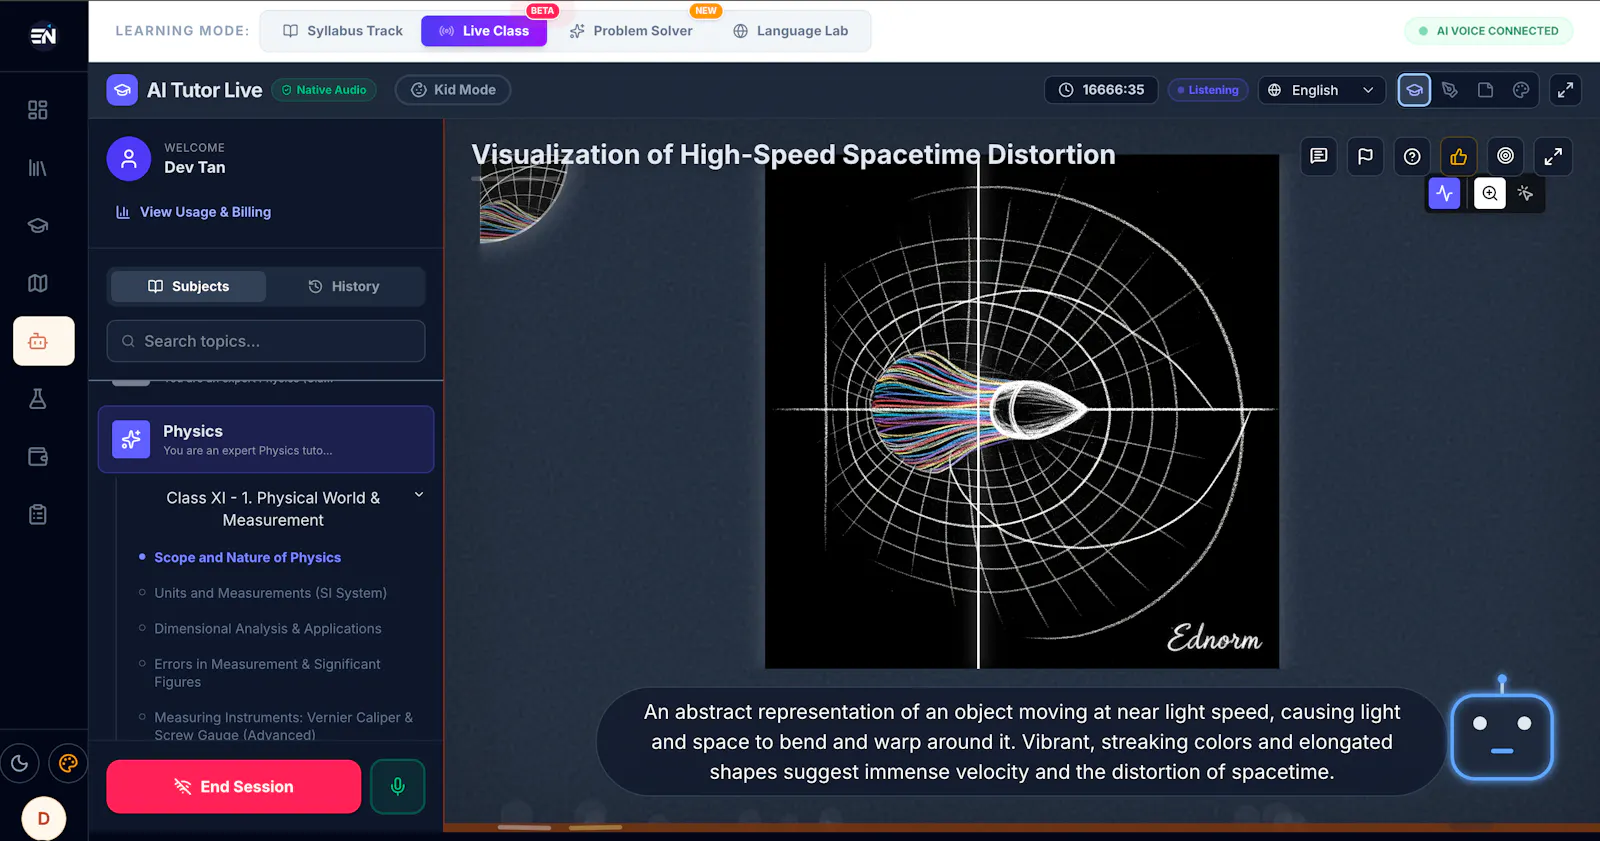
Task: Select the sparkle pointer cursor tool
Action: 1525,193
